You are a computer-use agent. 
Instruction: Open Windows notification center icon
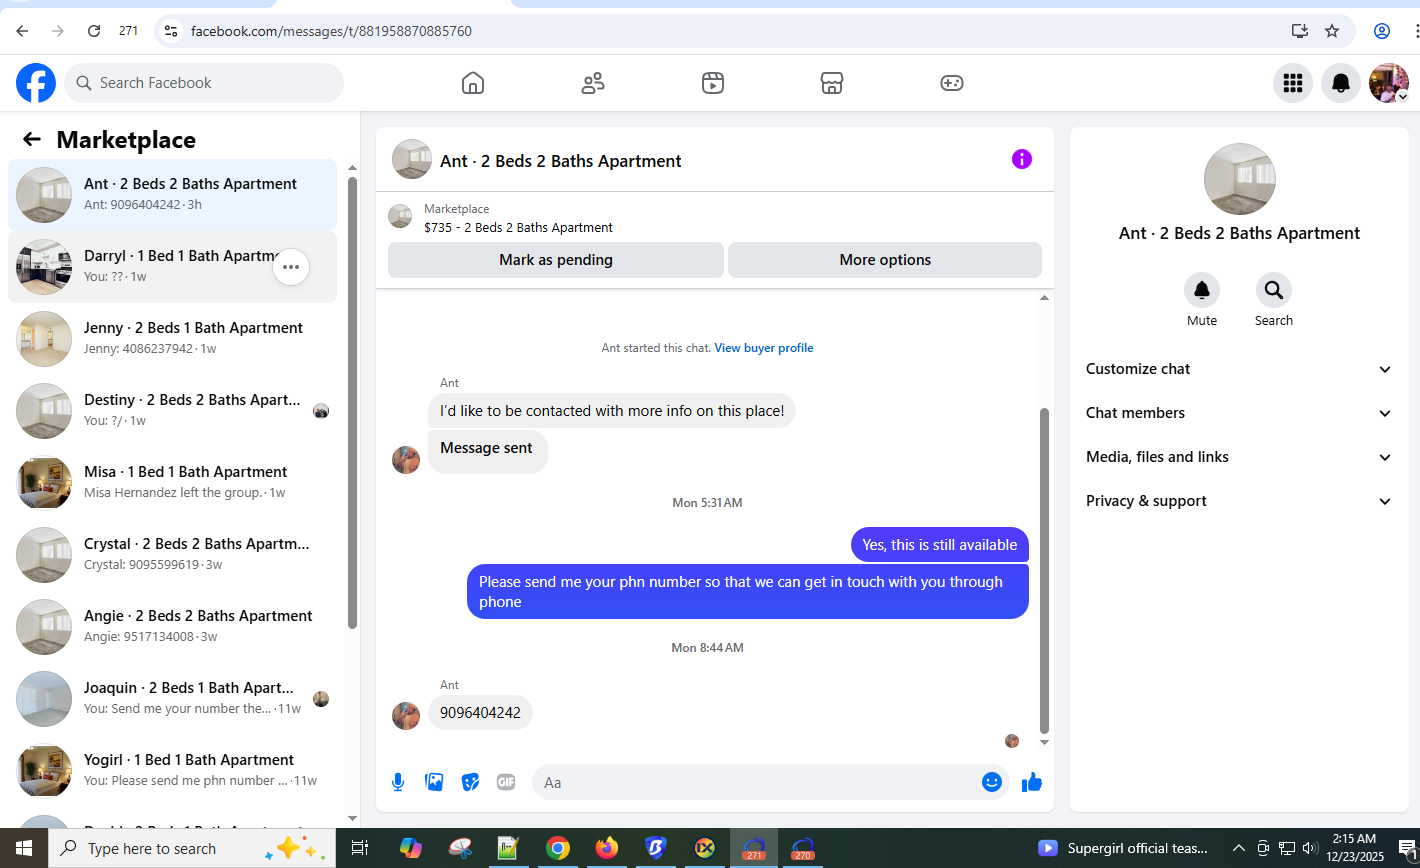[x=1407, y=848]
